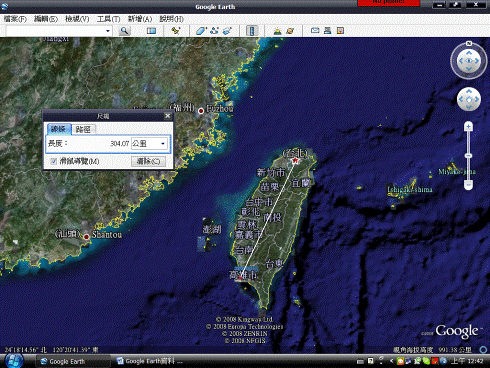Switch to the 線條 tab in ruler dialog
This screenshot has height=368, width=490.
point(59,129)
